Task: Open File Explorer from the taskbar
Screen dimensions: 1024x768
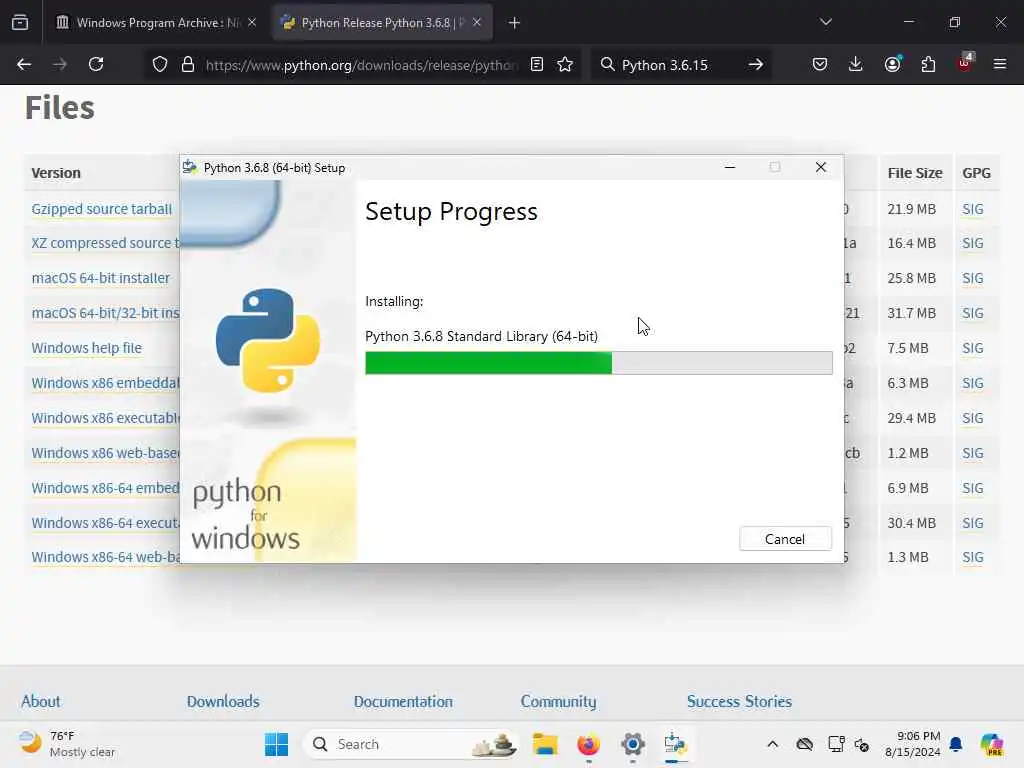Action: pos(545,744)
